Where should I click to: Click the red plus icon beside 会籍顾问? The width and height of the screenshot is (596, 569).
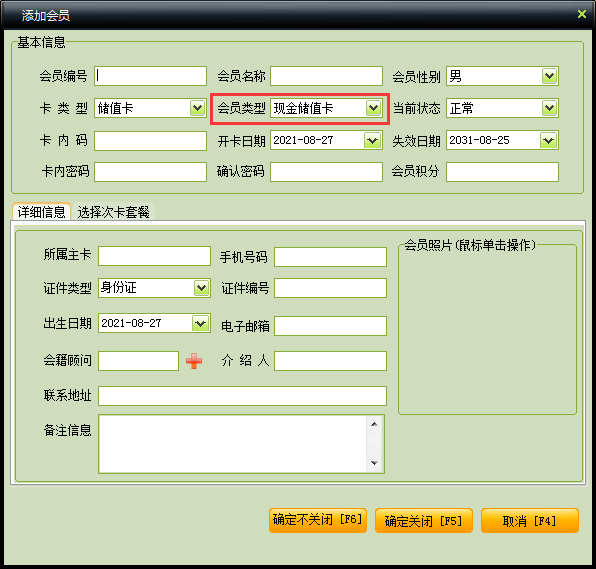(194, 361)
